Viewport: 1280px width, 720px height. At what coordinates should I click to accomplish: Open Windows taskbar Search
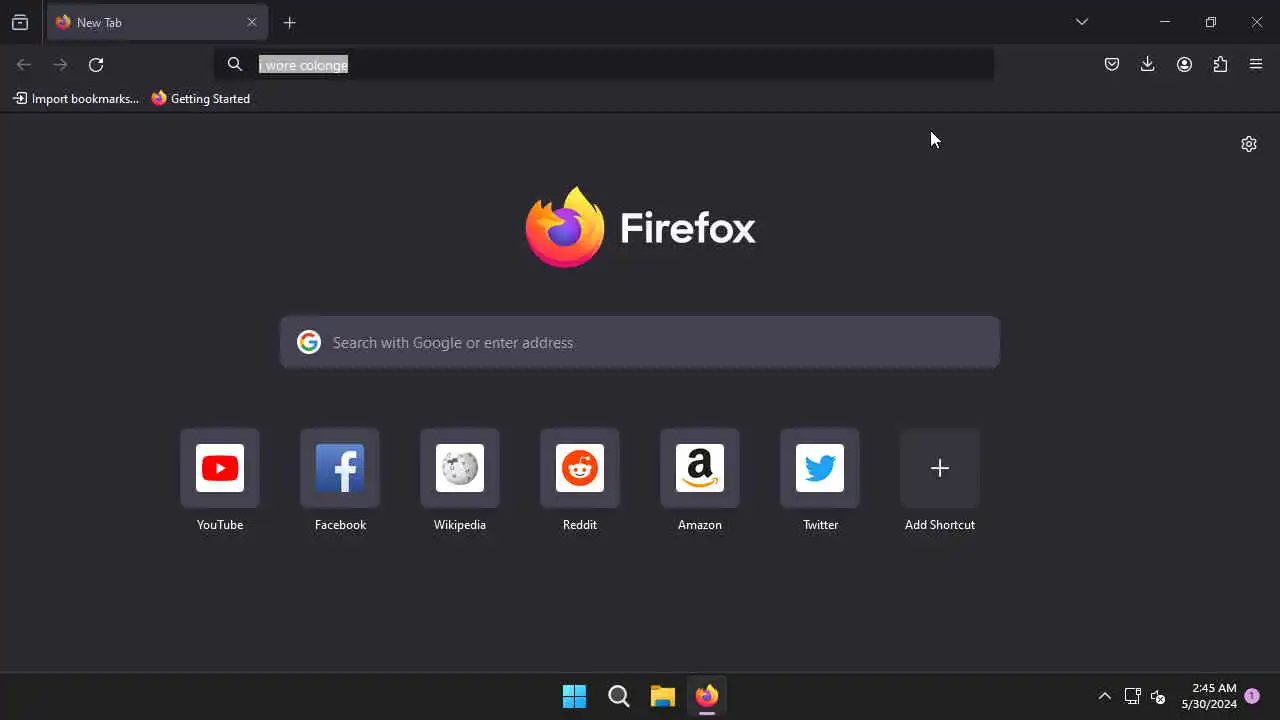click(619, 696)
